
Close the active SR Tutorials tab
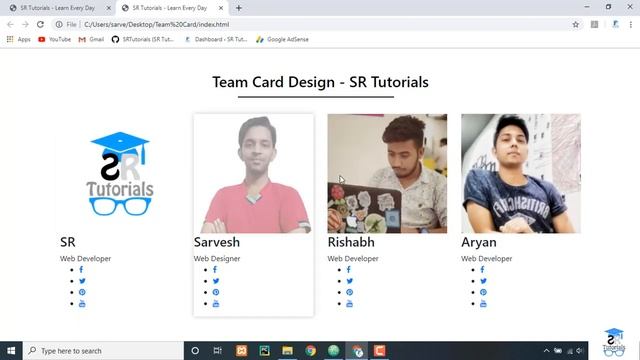click(x=221, y=8)
